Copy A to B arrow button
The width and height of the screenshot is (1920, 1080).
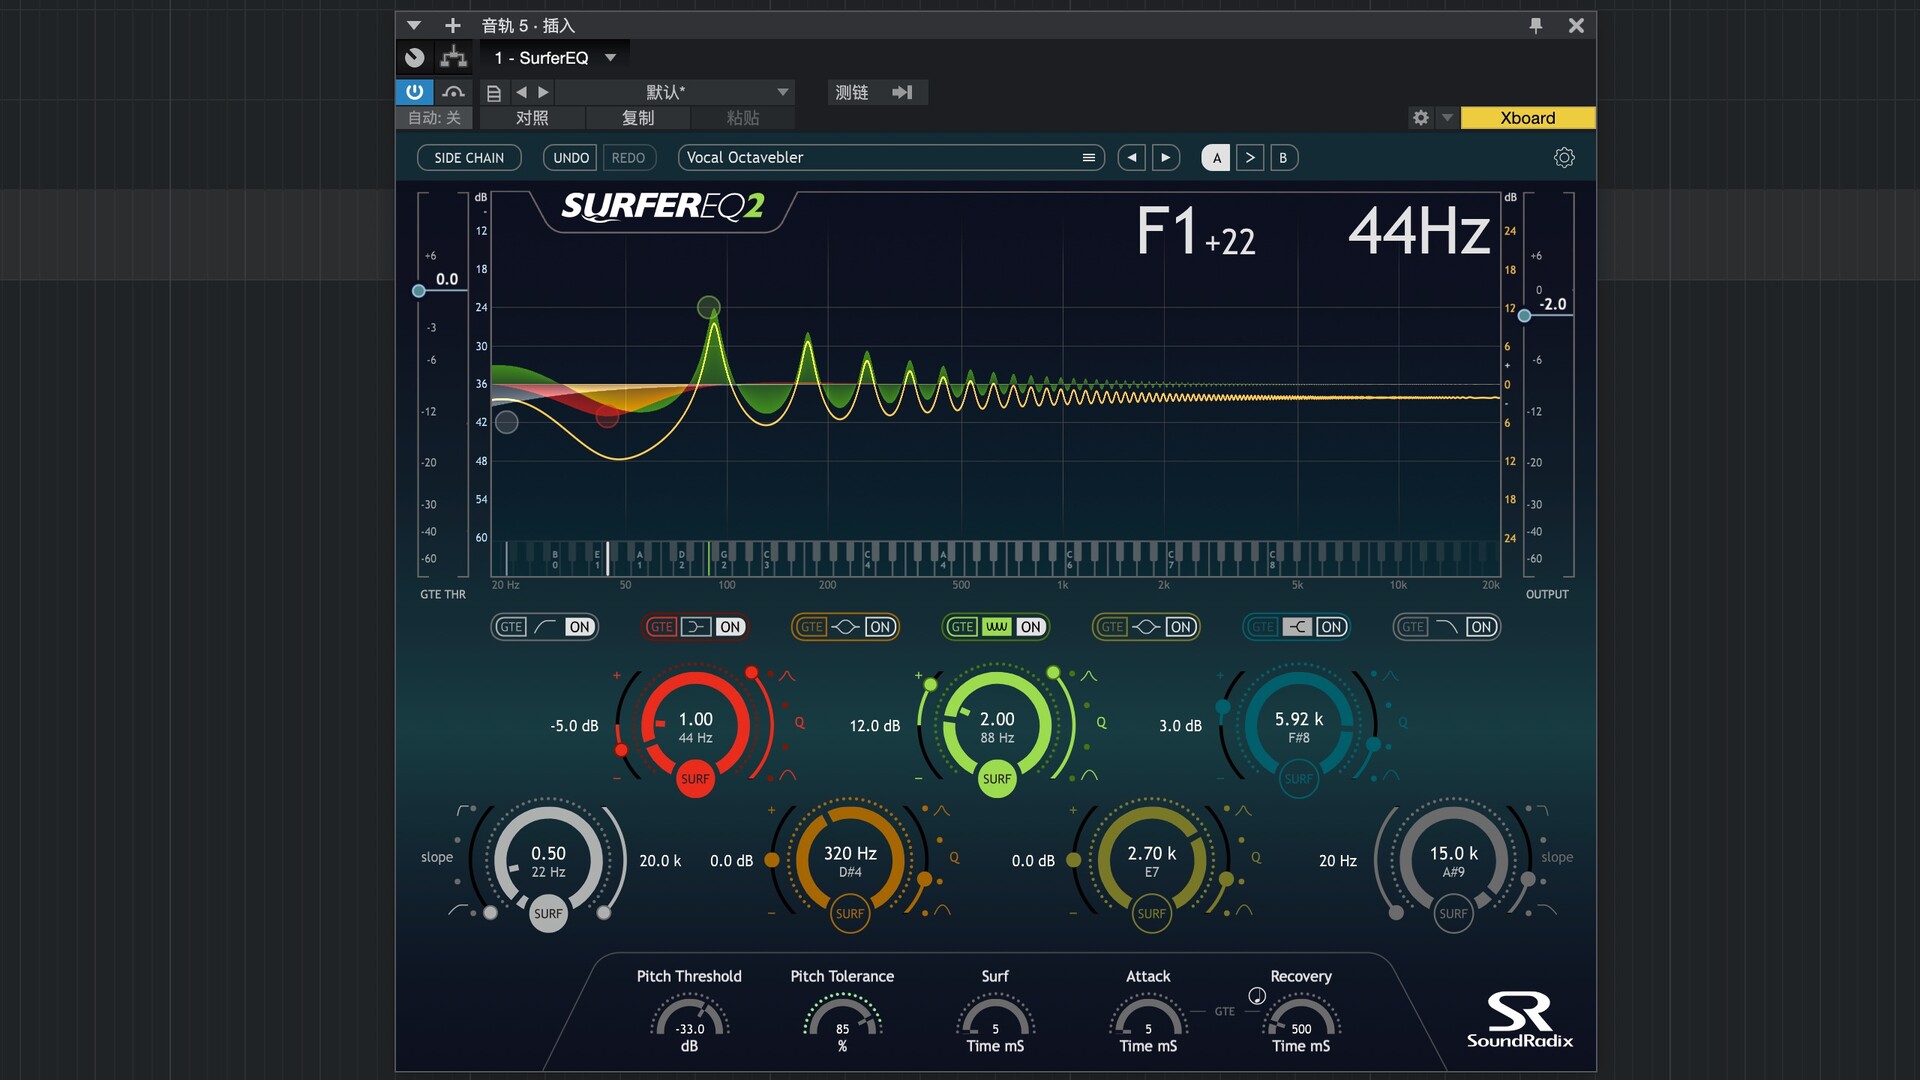pyautogui.click(x=1249, y=157)
